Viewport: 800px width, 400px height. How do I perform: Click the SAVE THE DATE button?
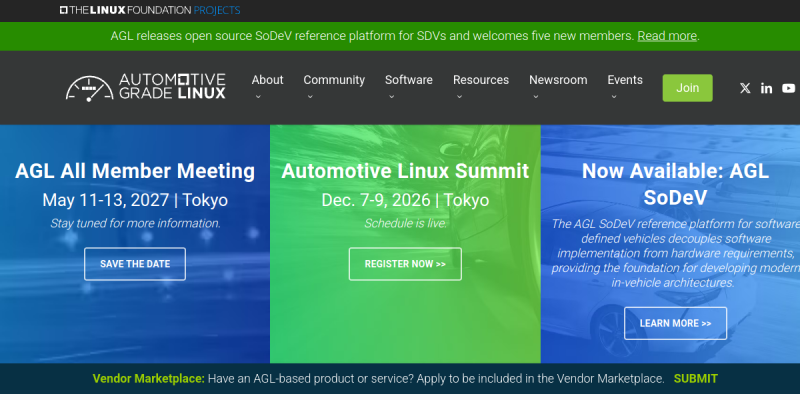[x=135, y=264]
